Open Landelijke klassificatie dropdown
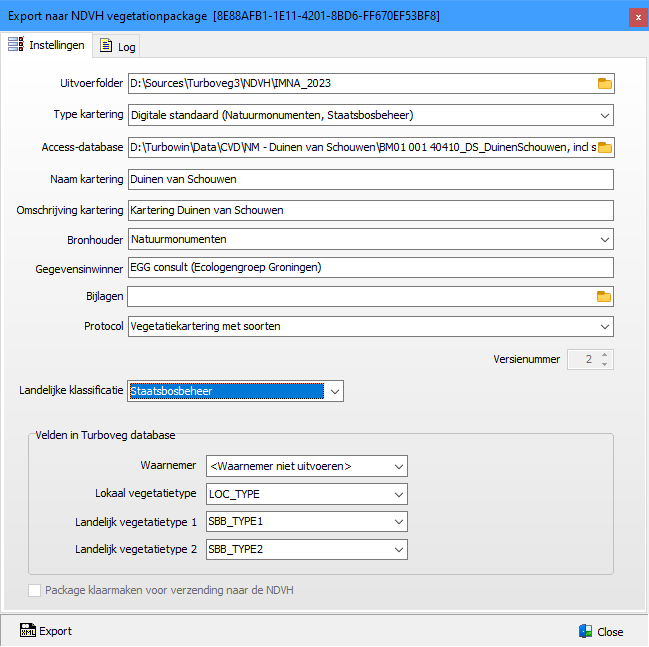Screen dimensions: 649x647 click(335, 391)
